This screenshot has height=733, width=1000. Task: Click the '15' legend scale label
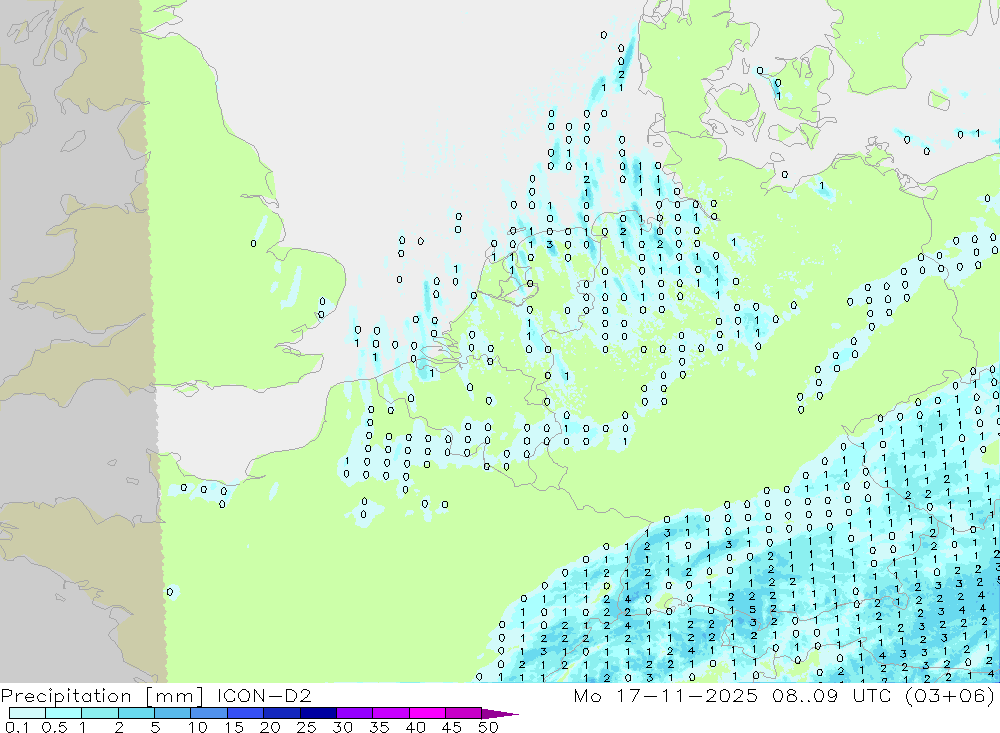pyautogui.click(x=234, y=727)
